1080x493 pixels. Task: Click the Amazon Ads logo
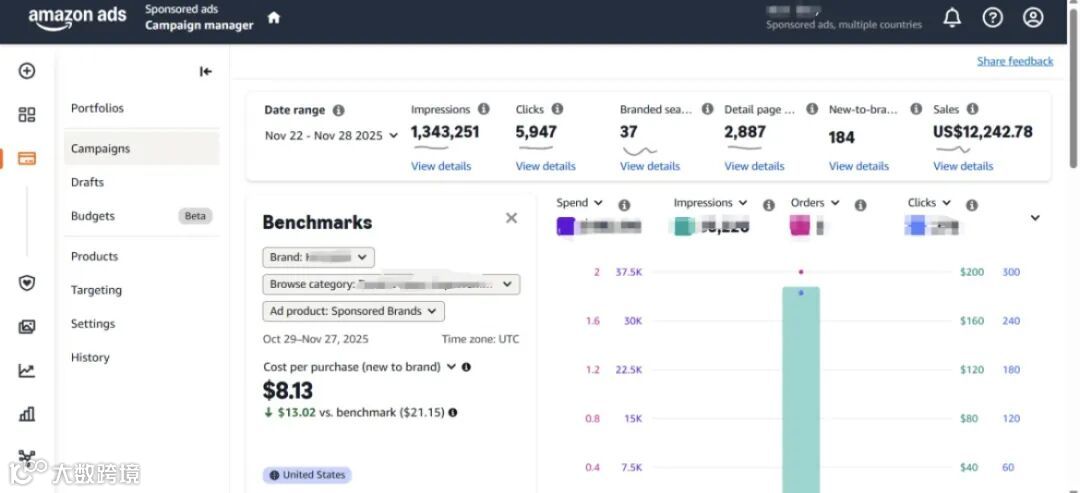(x=77, y=17)
